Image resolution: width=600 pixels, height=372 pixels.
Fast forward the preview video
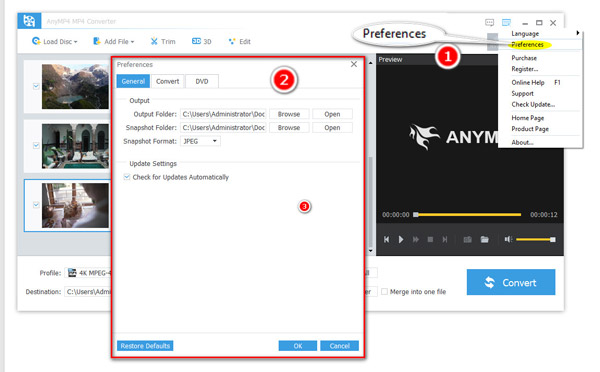(x=416, y=240)
